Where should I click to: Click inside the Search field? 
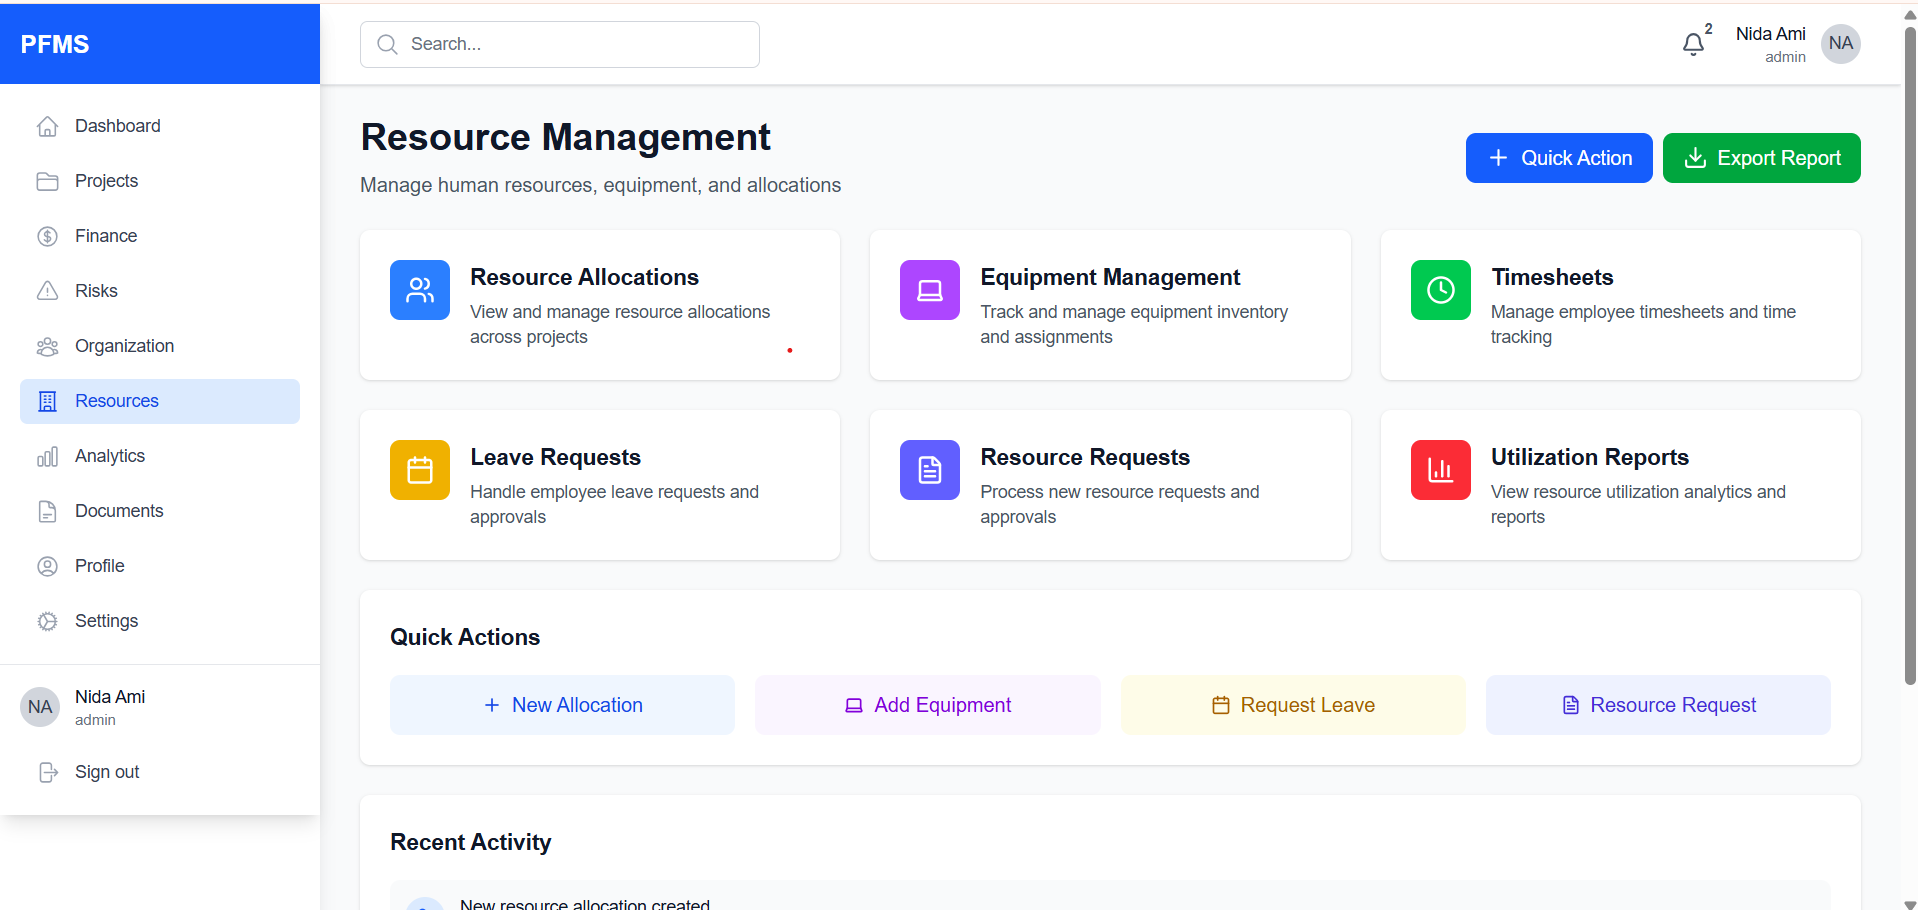558,44
